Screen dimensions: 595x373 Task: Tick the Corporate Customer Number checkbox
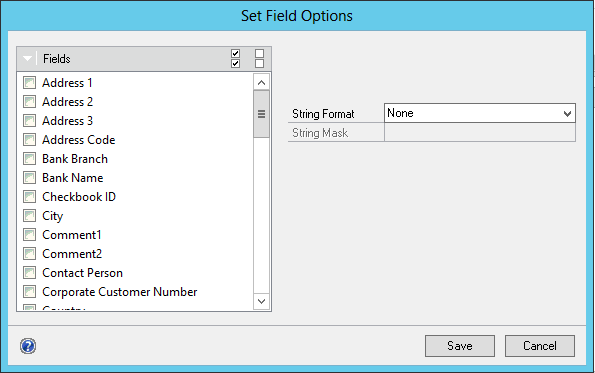(29, 292)
